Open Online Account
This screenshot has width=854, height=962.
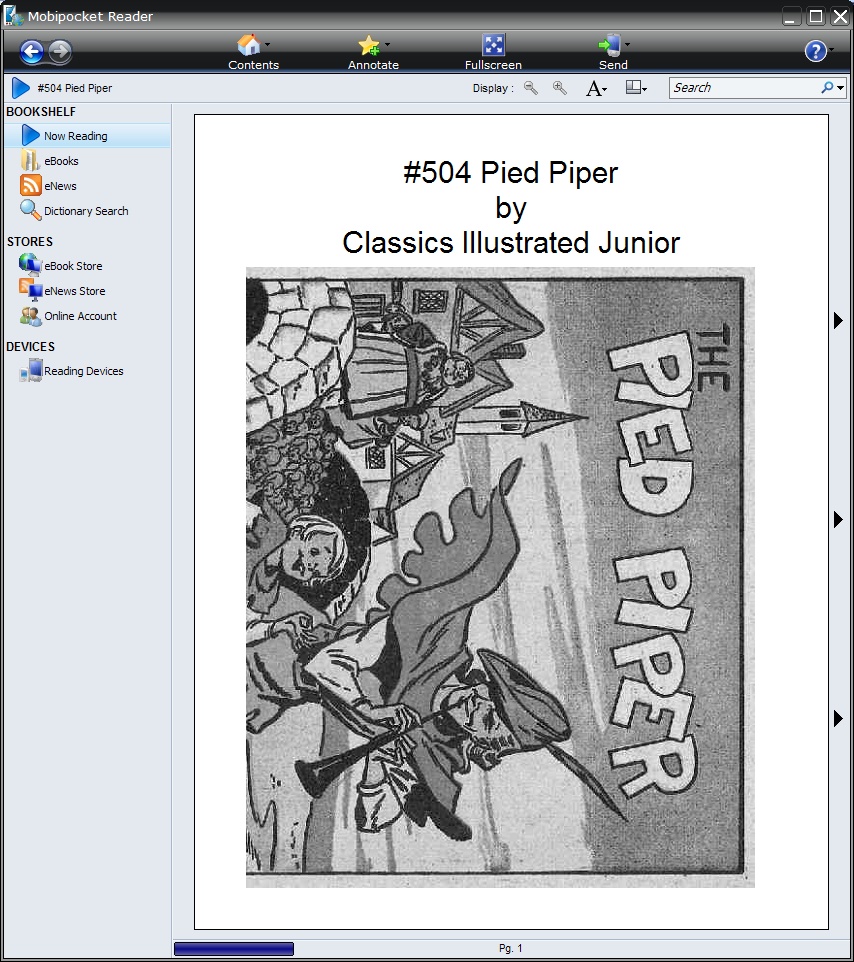tap(80, 316)
